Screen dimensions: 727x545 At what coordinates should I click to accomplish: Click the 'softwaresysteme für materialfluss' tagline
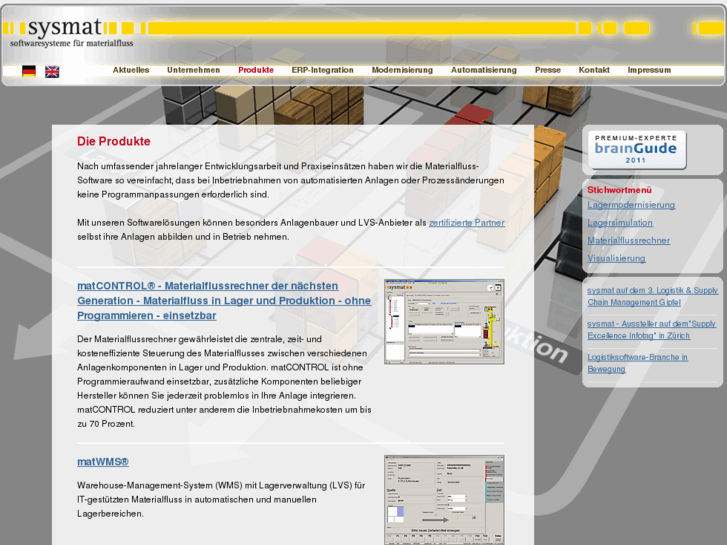[71, 44]
